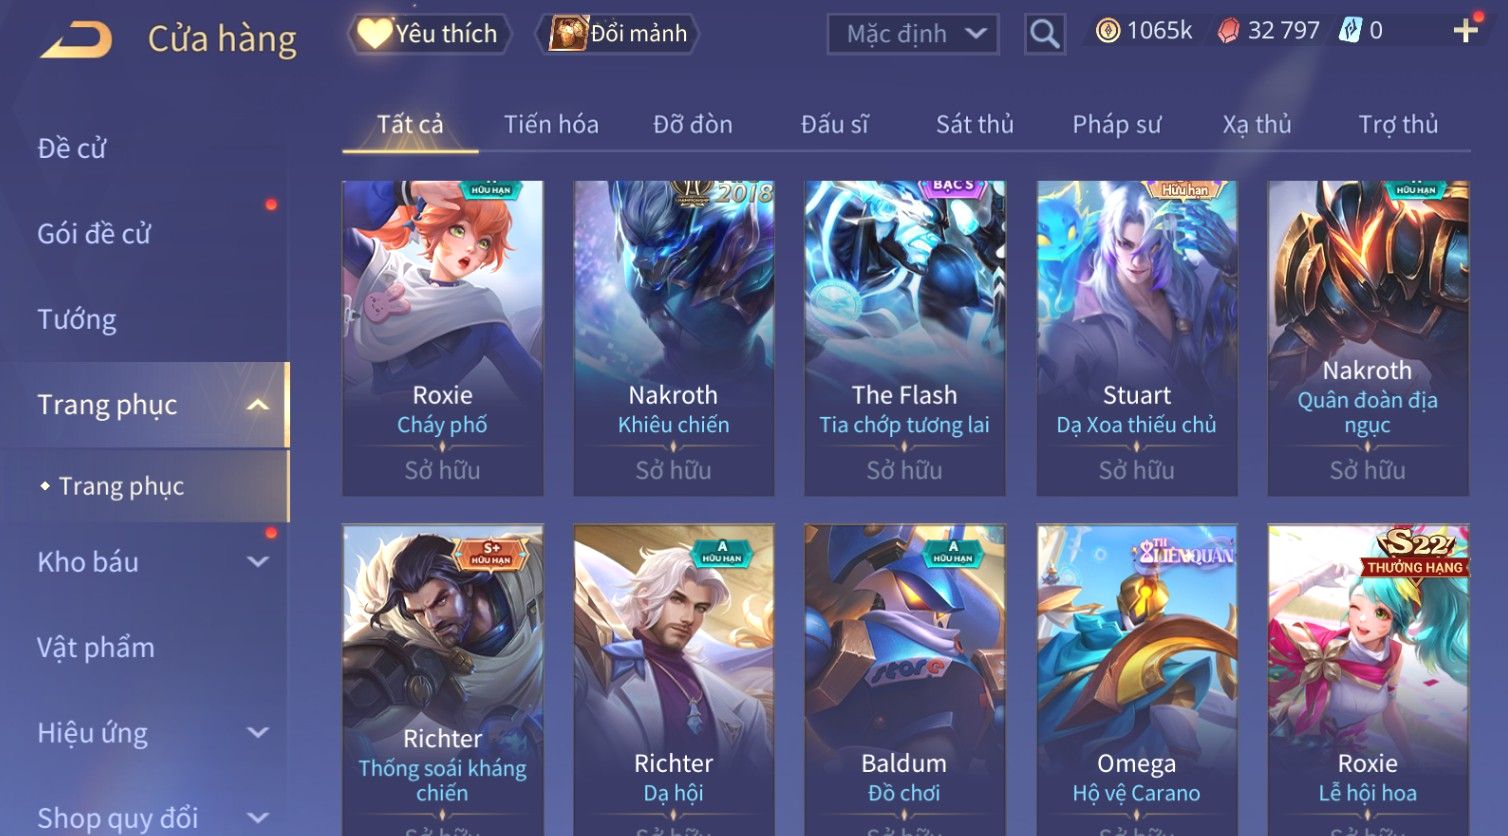Viewport: 1508px width, 836px height.
Task: Open Đổi mảnh chest exchange
Action: [x=617, y=34]
